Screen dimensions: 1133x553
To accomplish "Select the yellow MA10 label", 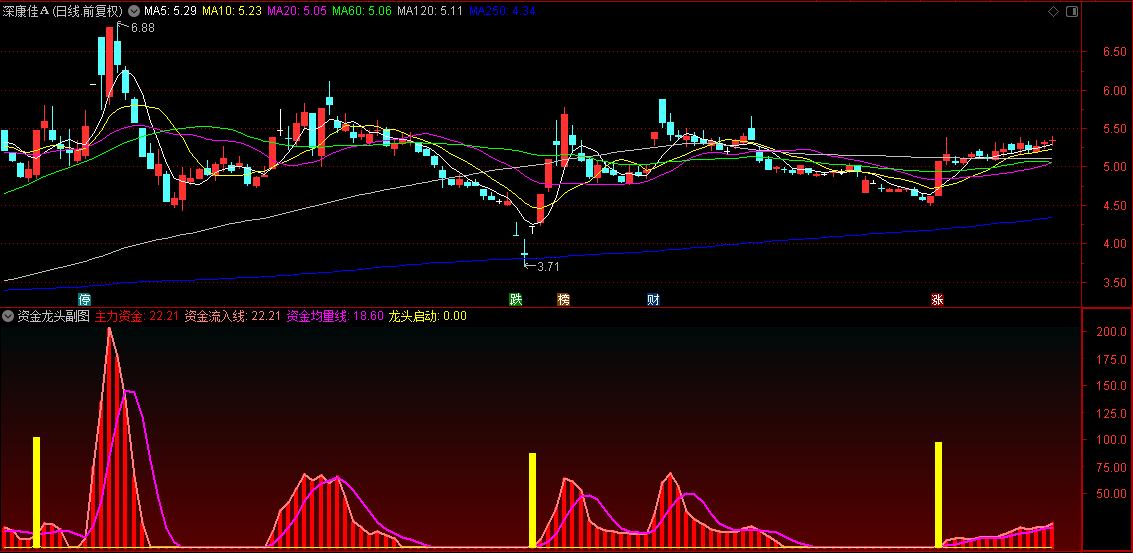I will click(x=232, y=11).
